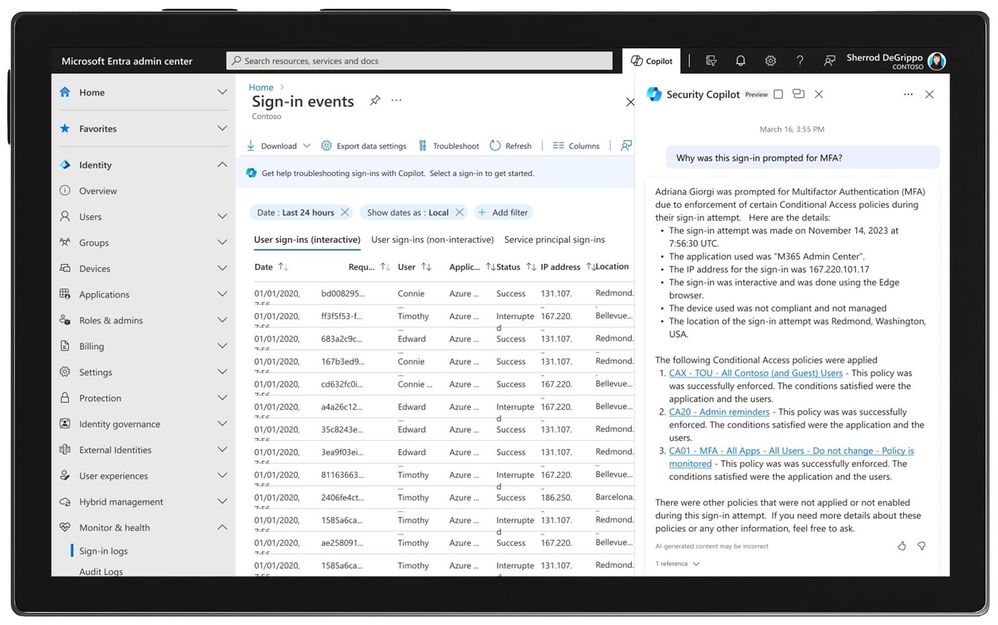Image resolution: width=998 pixels, height=625 pixels.
Task: Remove the Show dates as Local filter
Action: pyautogui.click(x=459, y=212)
